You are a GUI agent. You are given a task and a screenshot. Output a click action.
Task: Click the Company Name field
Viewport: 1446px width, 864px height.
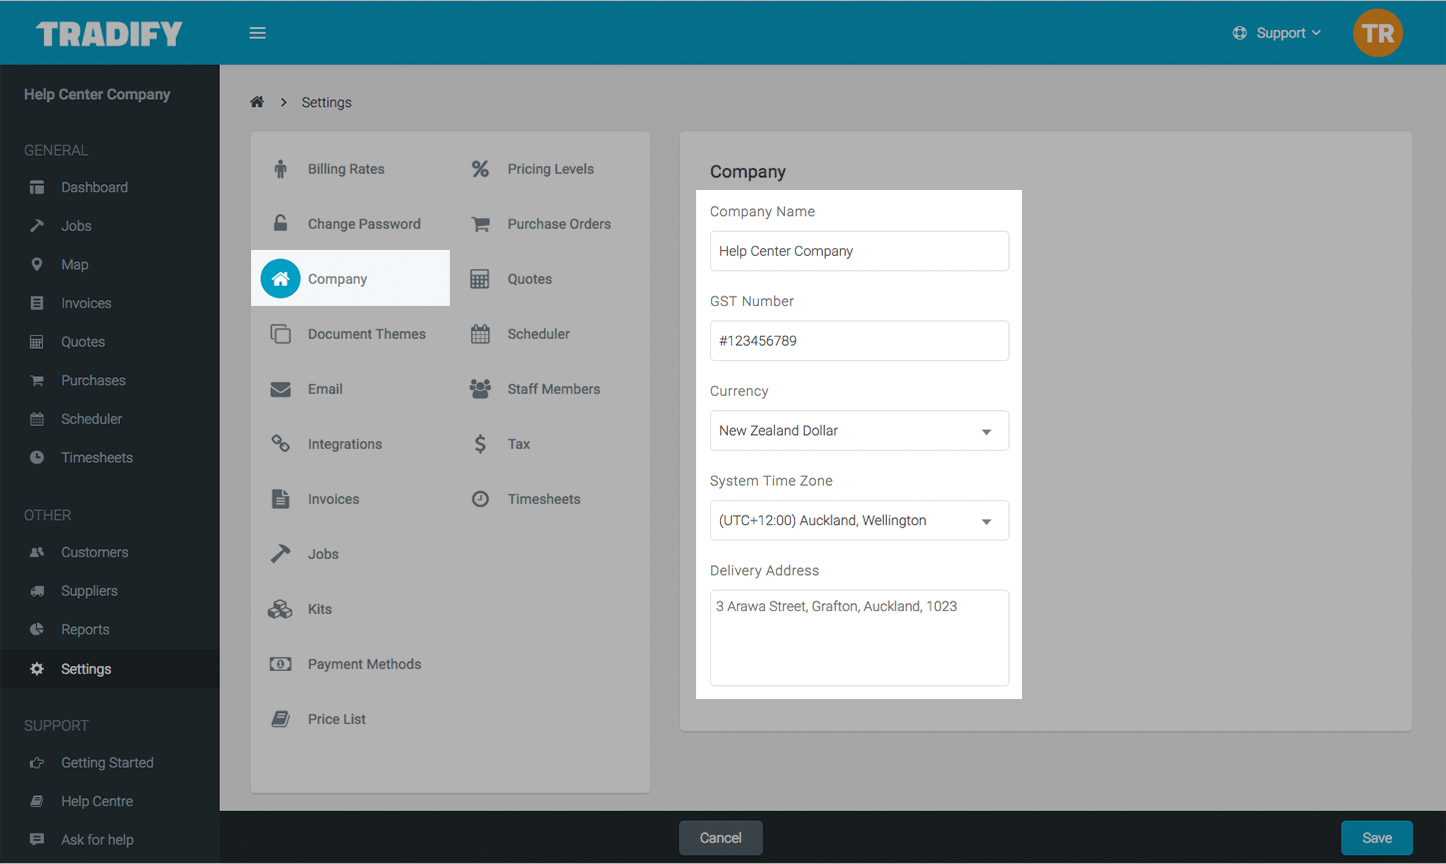pyautogui.click(x=858, y=251)
